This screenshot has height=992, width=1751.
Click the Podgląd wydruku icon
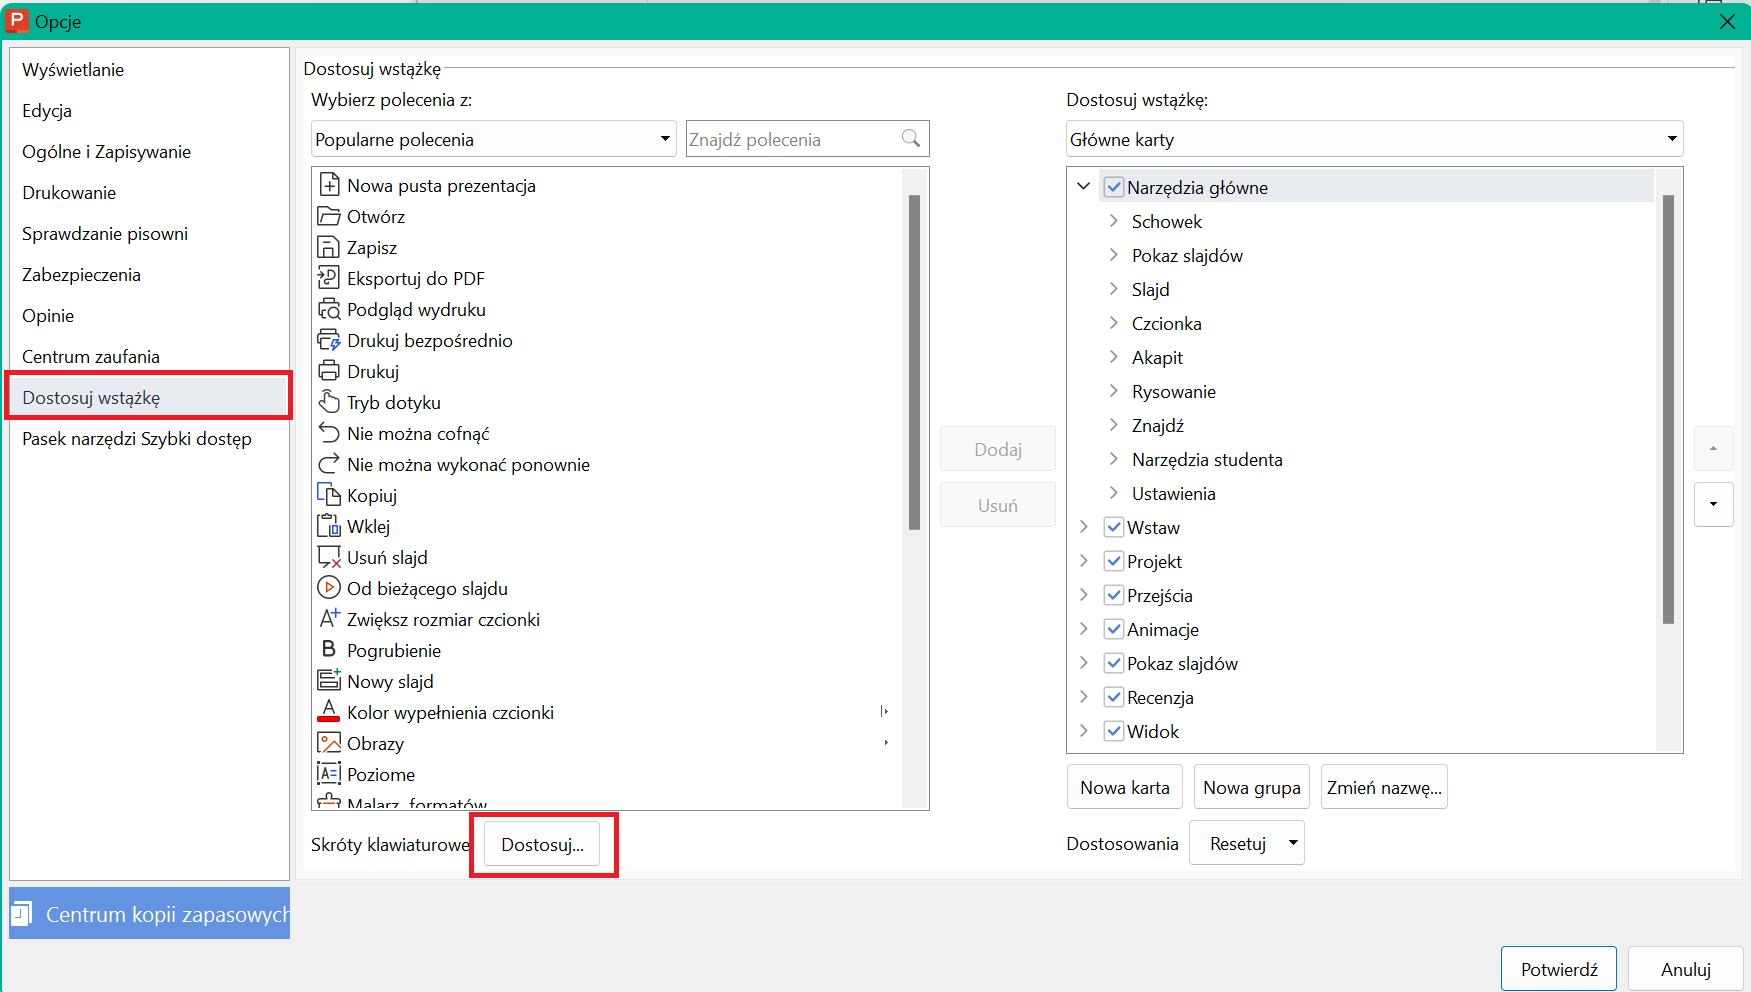pos(328,309)
